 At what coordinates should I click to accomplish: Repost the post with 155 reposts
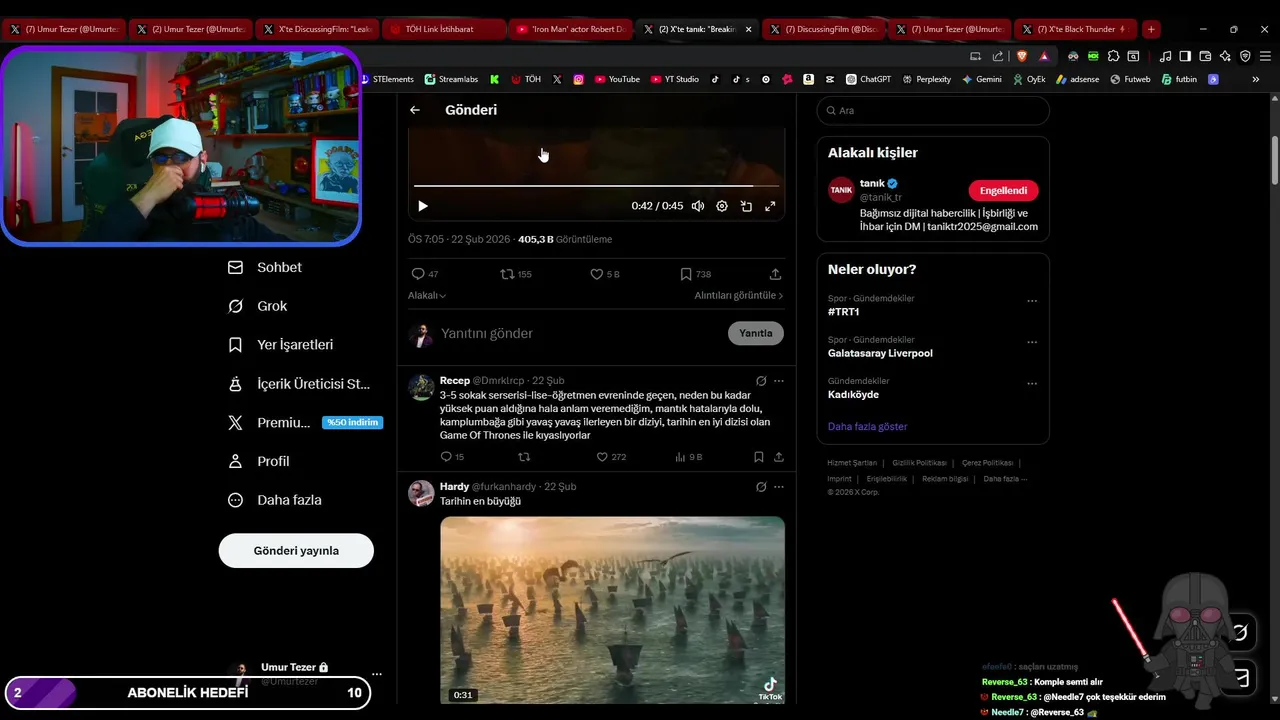point(515,274)
